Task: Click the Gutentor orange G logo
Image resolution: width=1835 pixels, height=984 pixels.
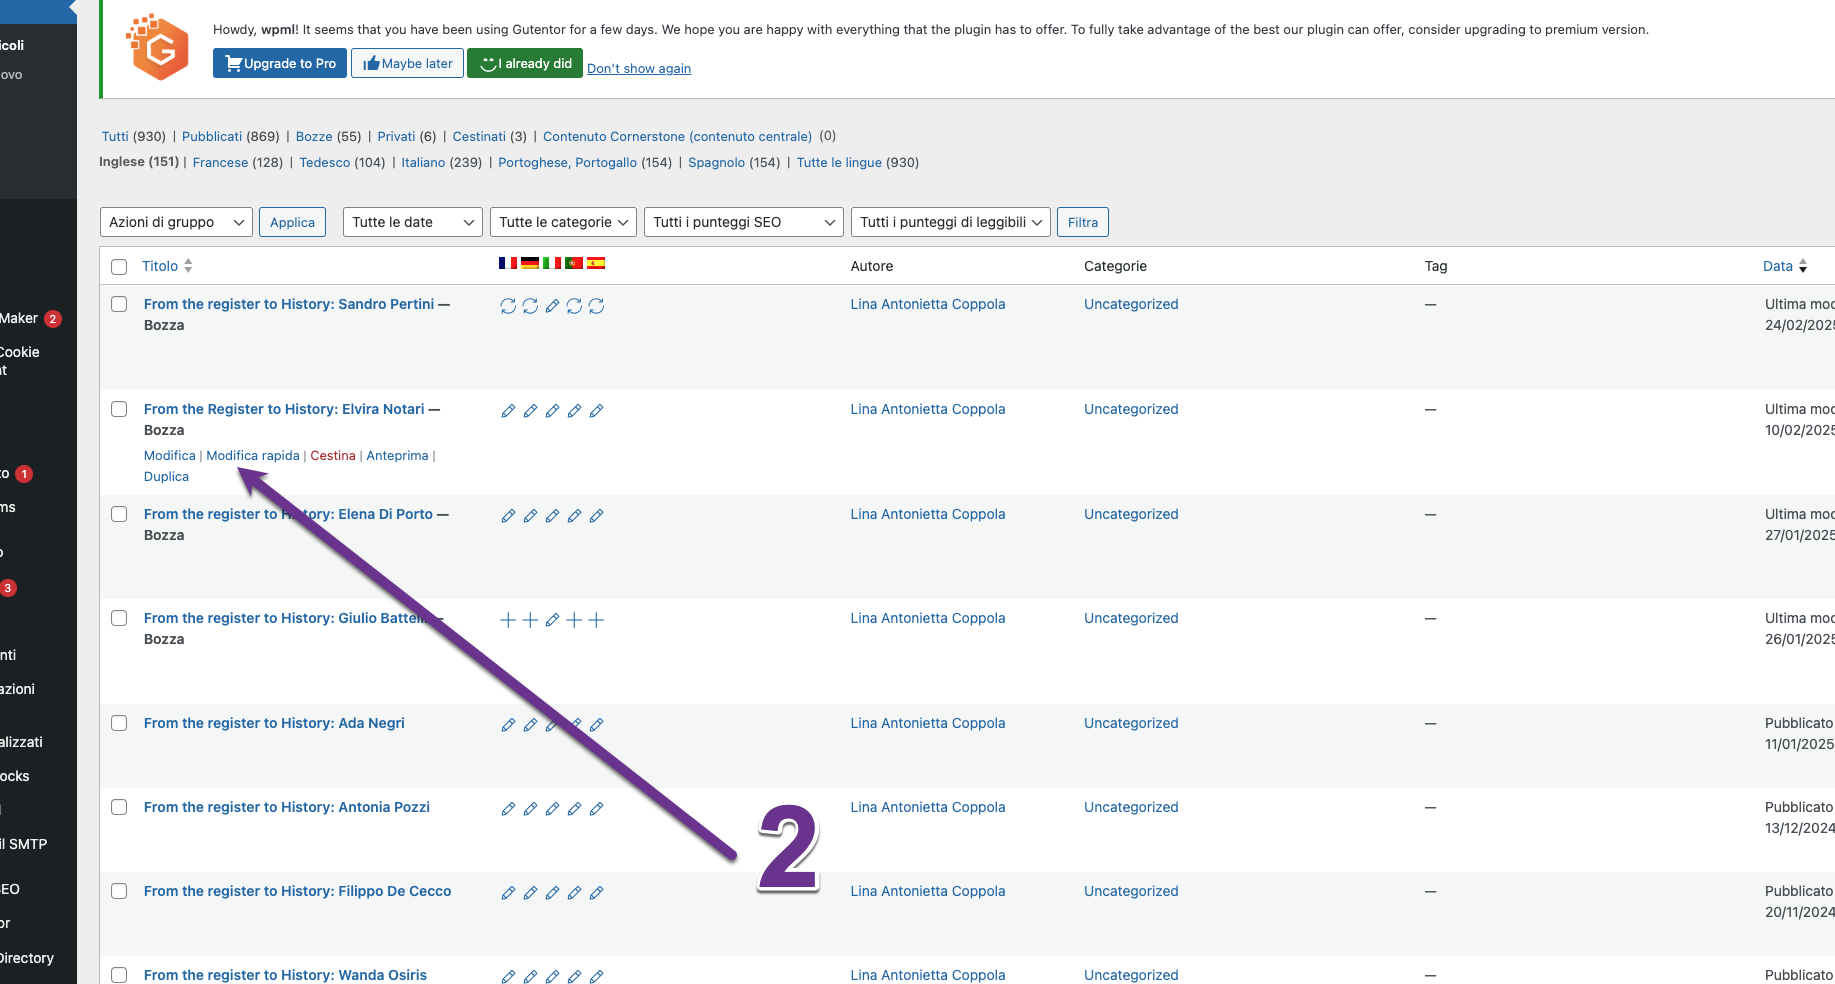Action: (x=158, y=47)
